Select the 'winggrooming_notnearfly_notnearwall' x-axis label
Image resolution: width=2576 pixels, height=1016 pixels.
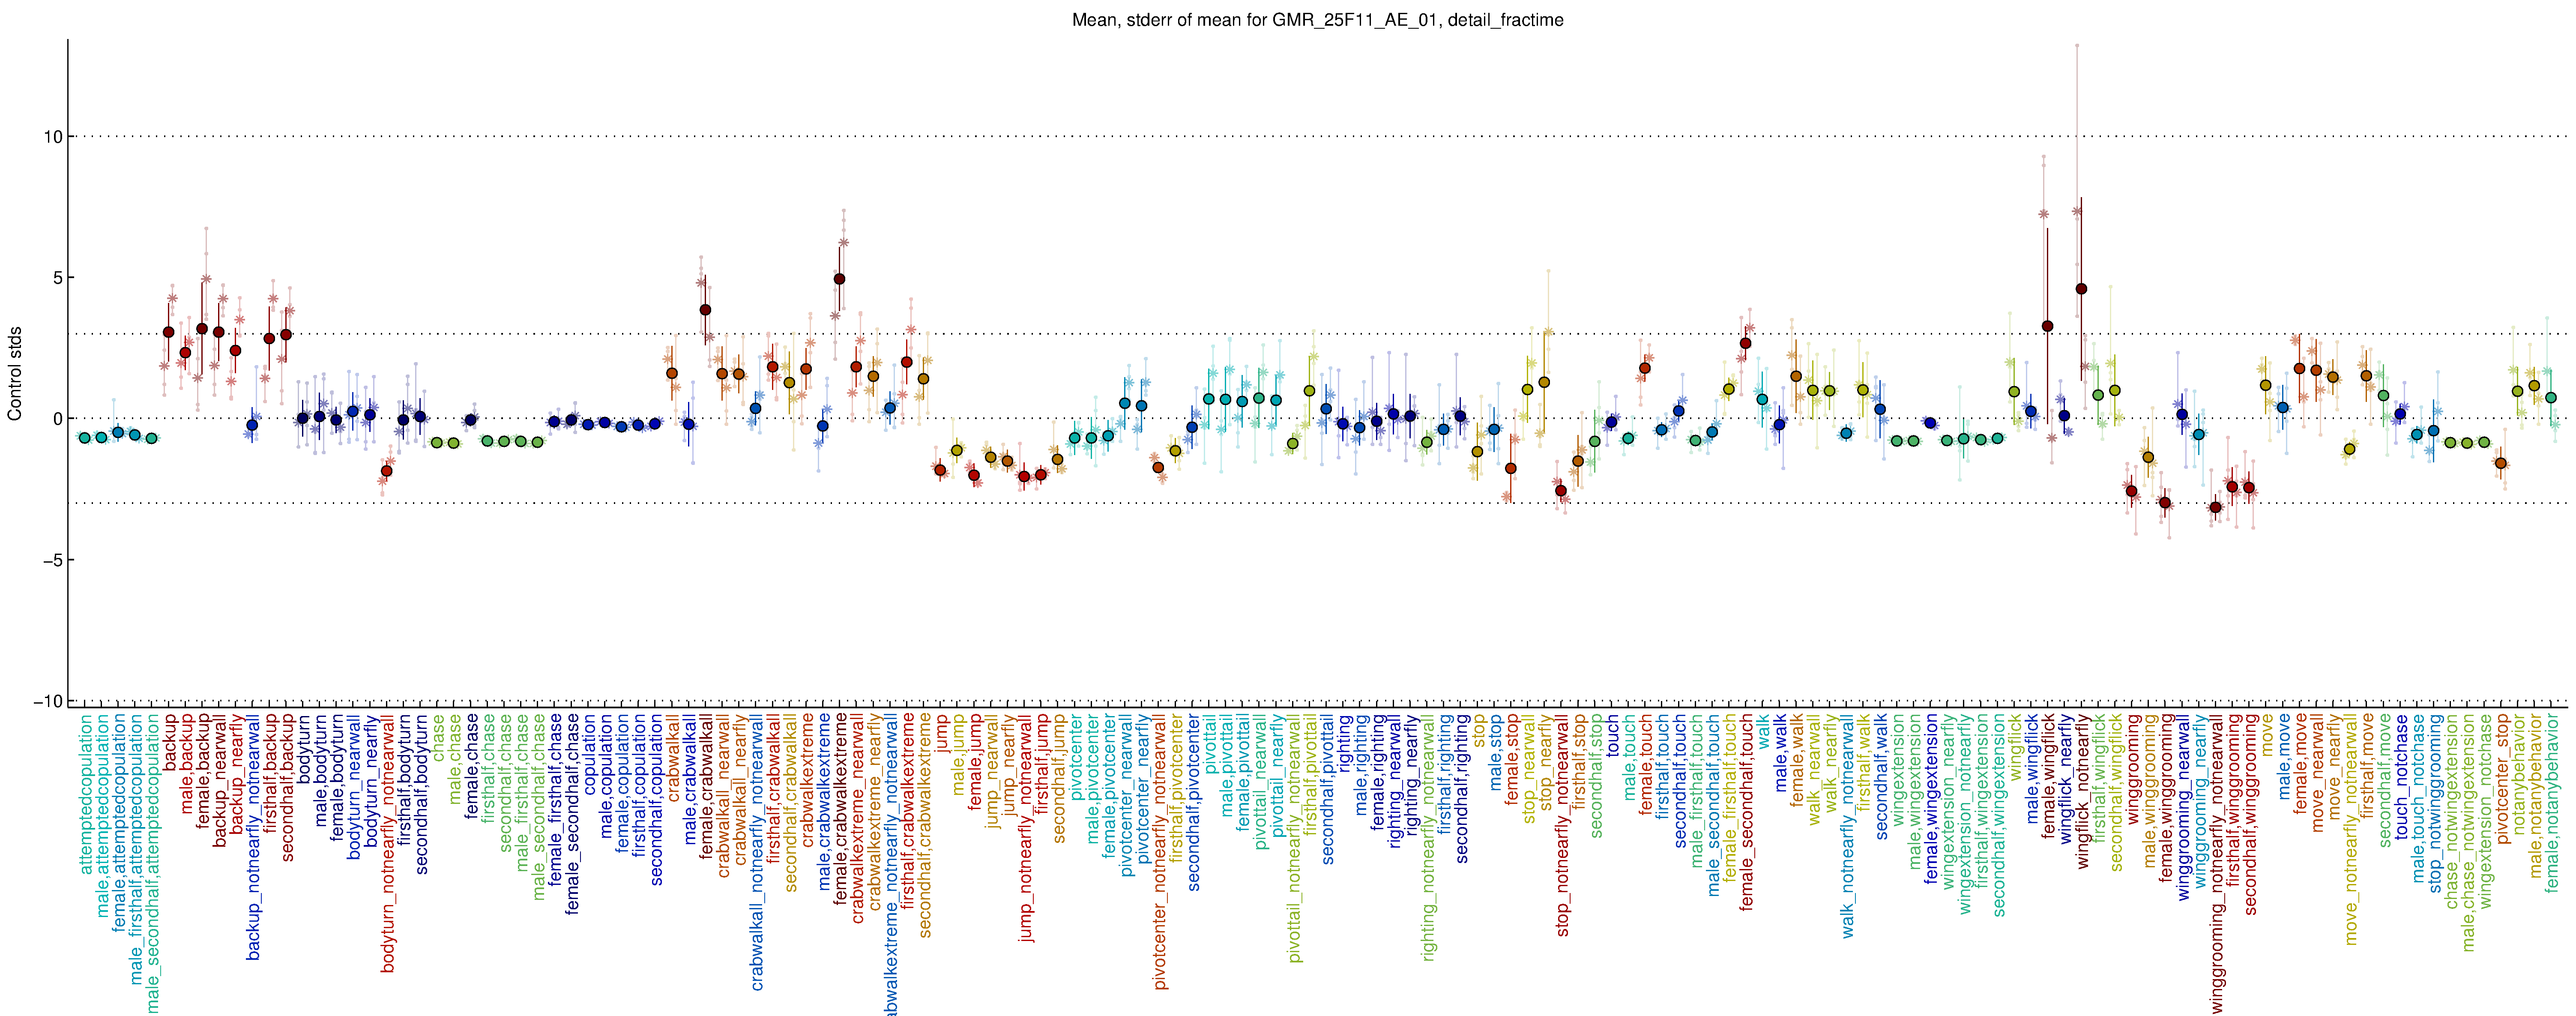click(x=2216, y=862)
